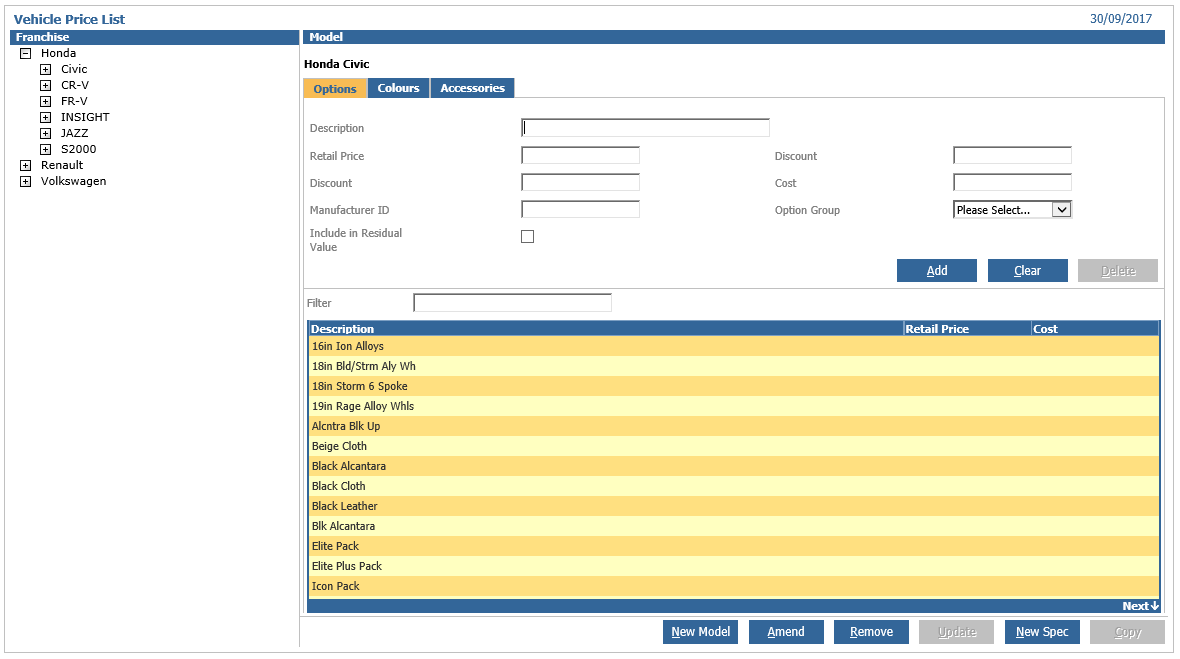The width and height of the screenshot is (1180, 659).
Task: Select the Elite Plus Pack row
Action: click(734, 566)
